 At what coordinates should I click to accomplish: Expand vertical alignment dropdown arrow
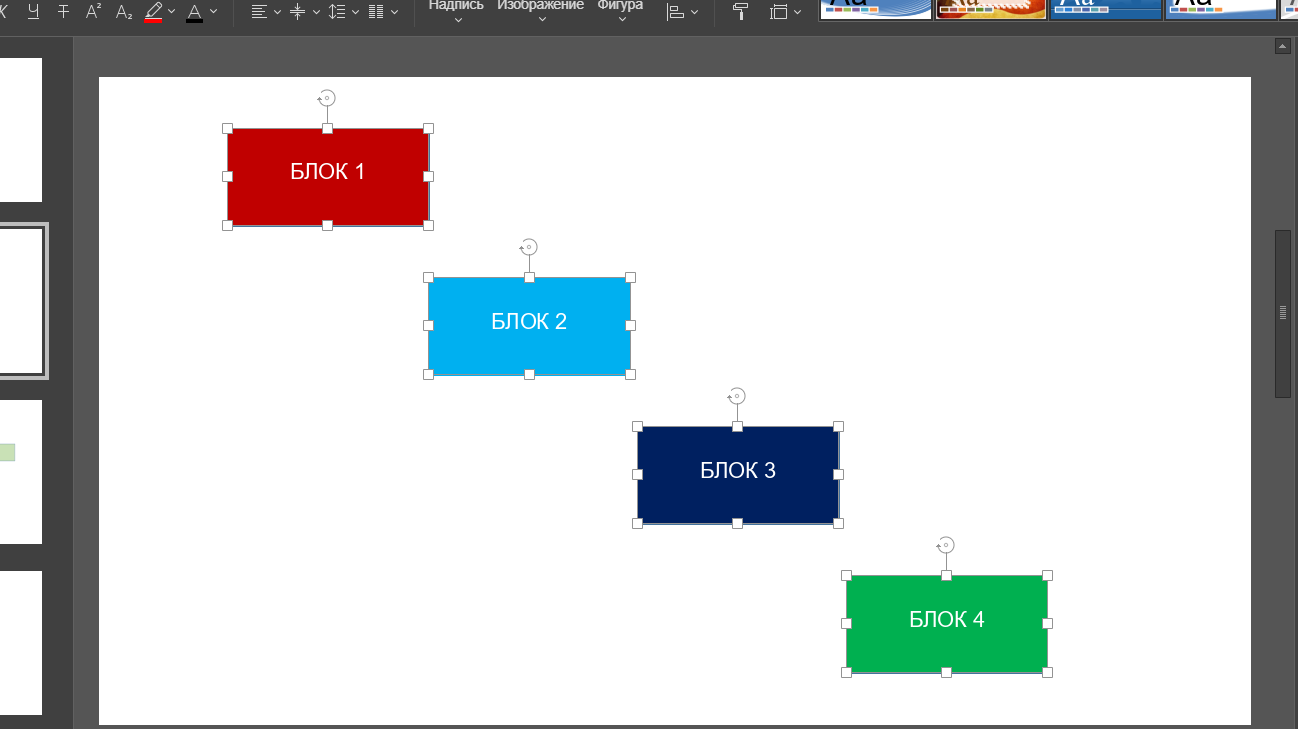[316, 12]
